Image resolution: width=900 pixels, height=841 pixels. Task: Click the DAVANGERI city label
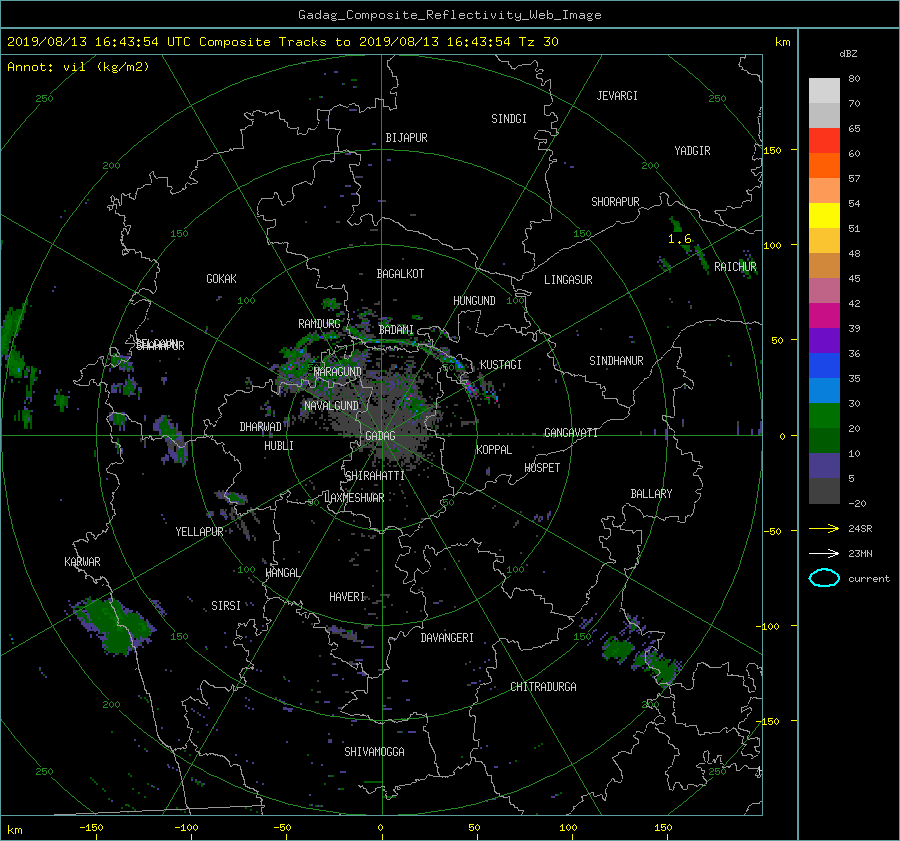[x=447, y=638]
